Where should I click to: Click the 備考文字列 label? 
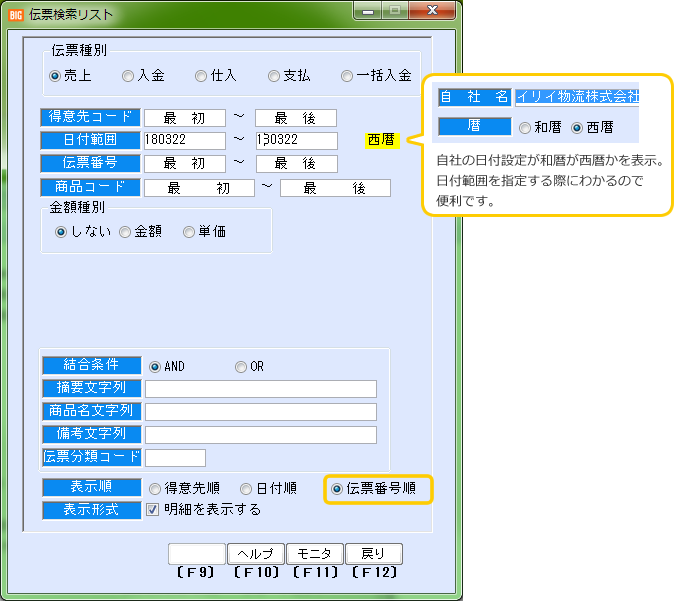point(92,434)
